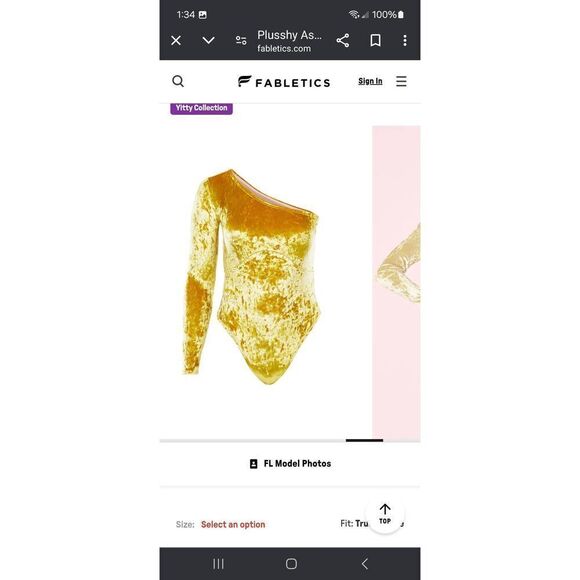Viewport: 580px width, 580px height.
Task: Close the browser custom tab
Action: click(x=176, y=40)
